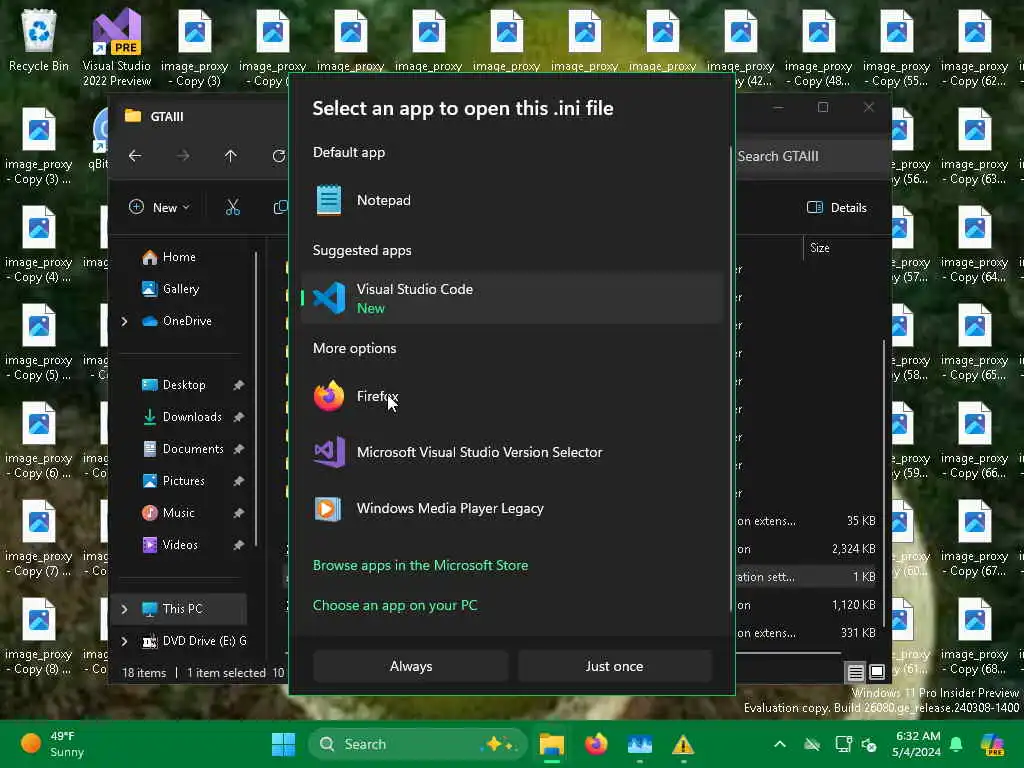This screenshot has width=1024, height=768.
Task: Select the file sized 35 KB
Action: click(808, 521)
